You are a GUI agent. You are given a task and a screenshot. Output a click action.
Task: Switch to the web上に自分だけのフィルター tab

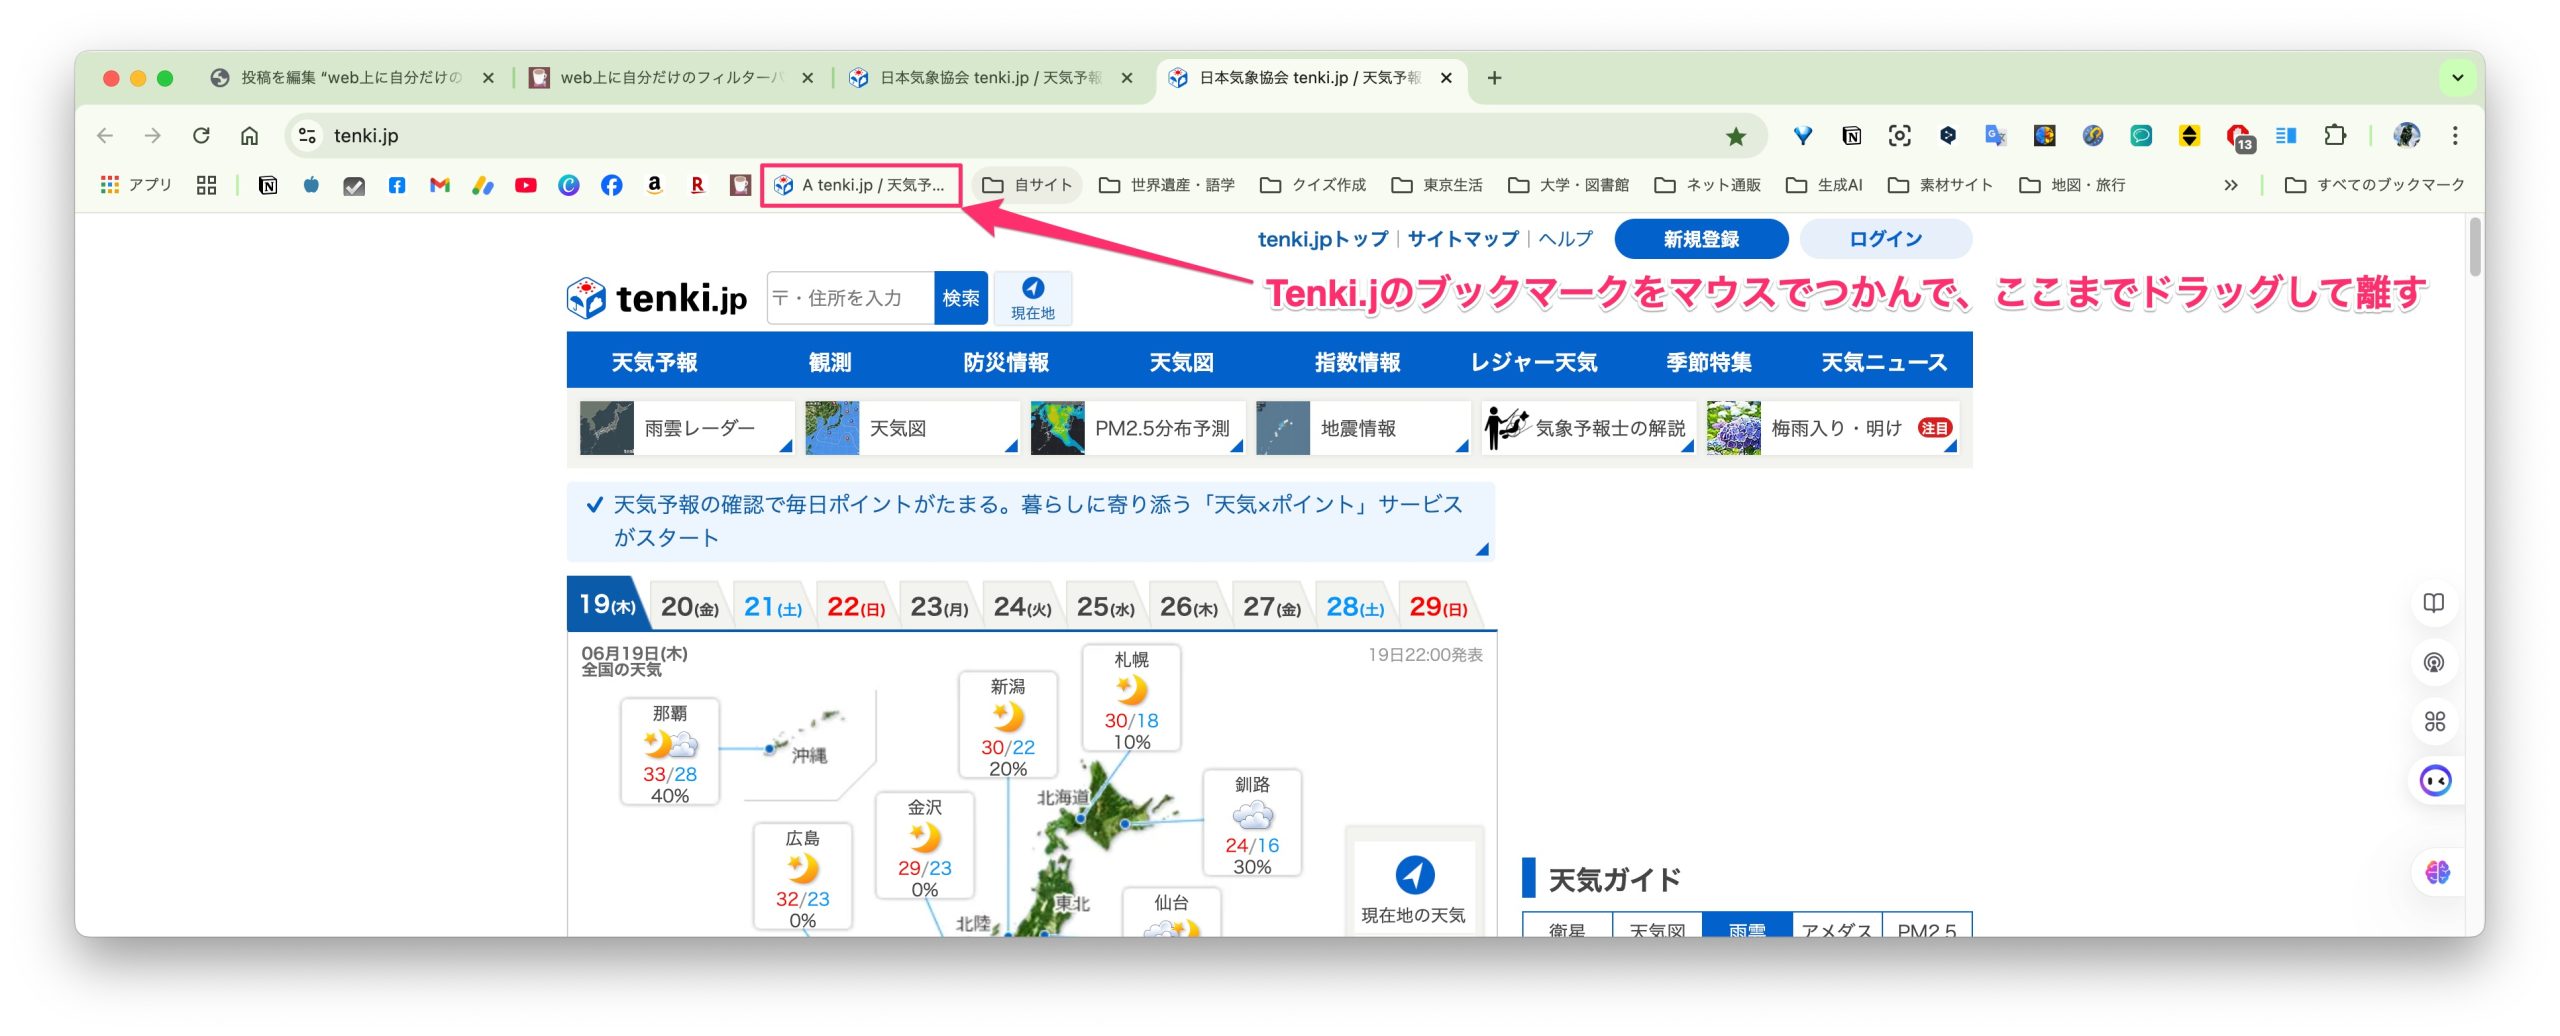click(x=672, y=78)
